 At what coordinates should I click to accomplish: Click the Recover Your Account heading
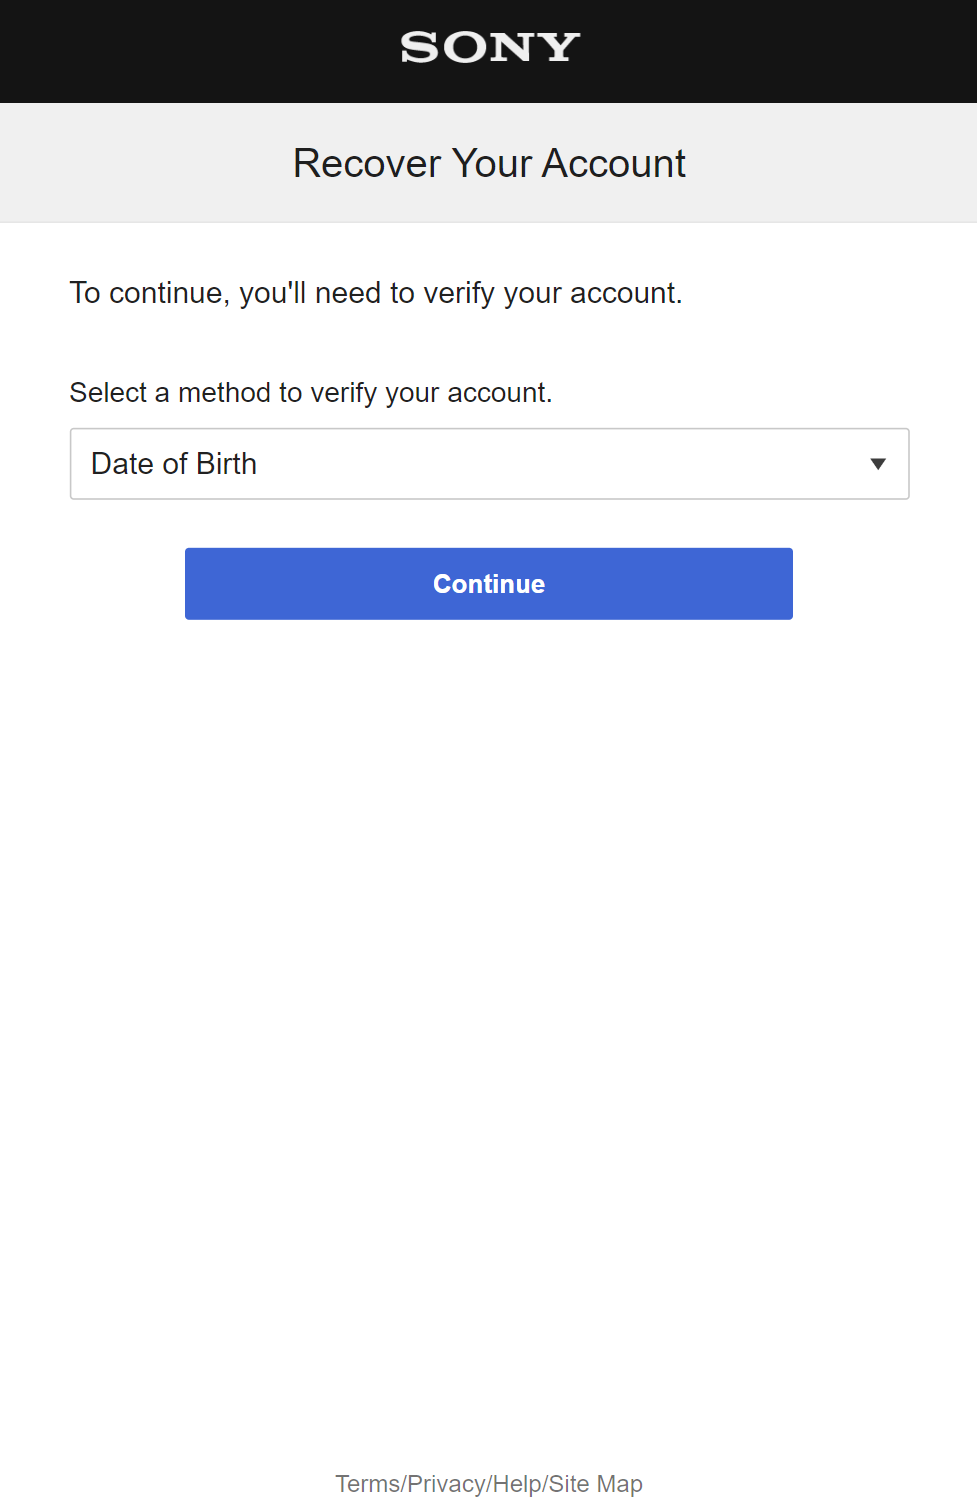pyautogui.click(x=489, y=163)
